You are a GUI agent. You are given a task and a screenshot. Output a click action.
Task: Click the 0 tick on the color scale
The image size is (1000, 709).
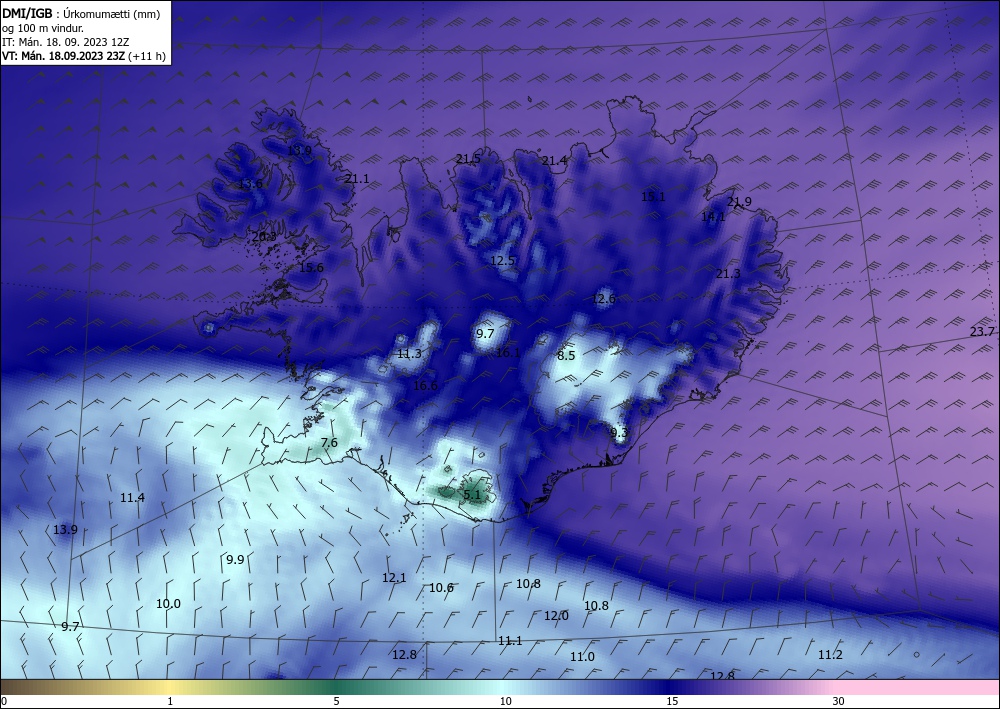coord(4,701)
